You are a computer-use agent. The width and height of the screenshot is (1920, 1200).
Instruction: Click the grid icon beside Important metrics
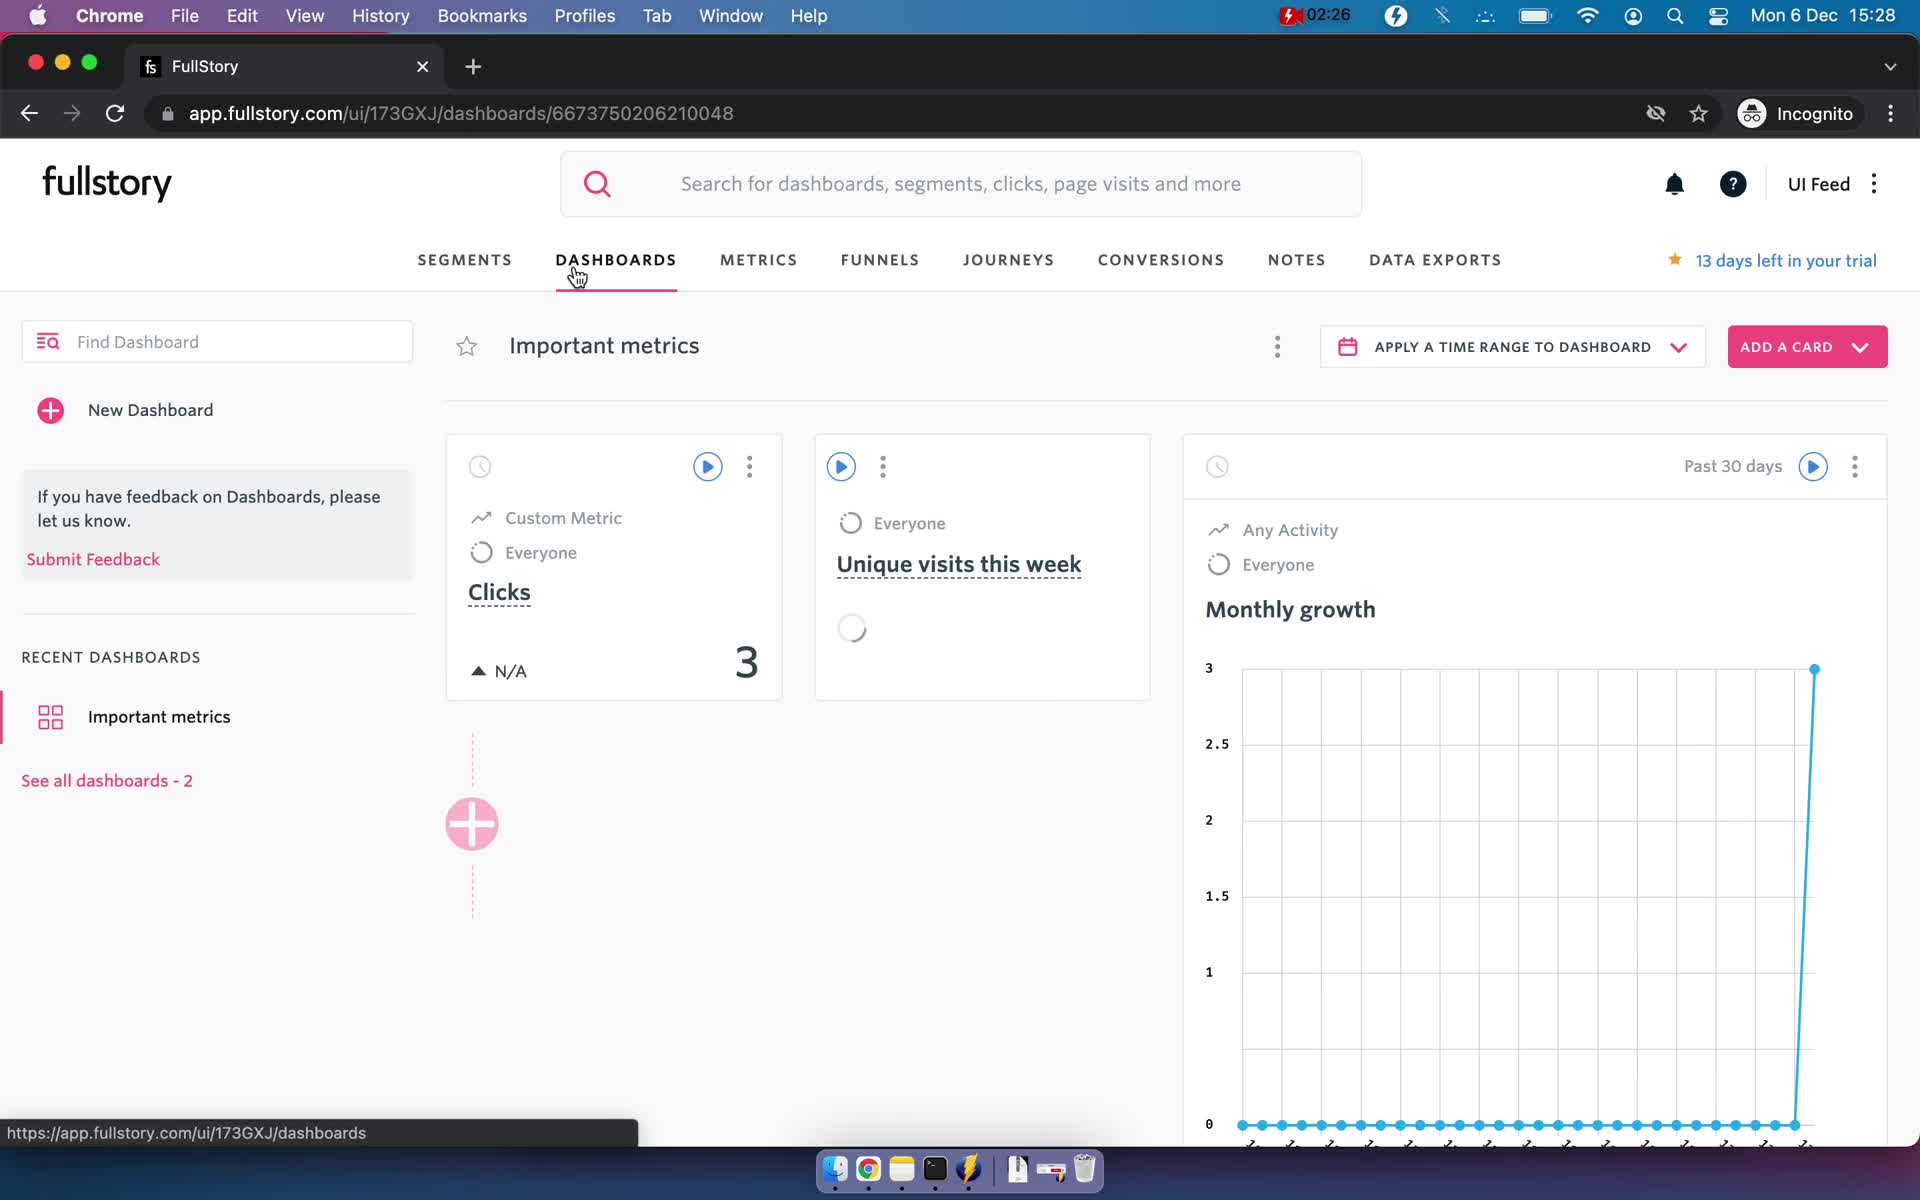[51, 717]
